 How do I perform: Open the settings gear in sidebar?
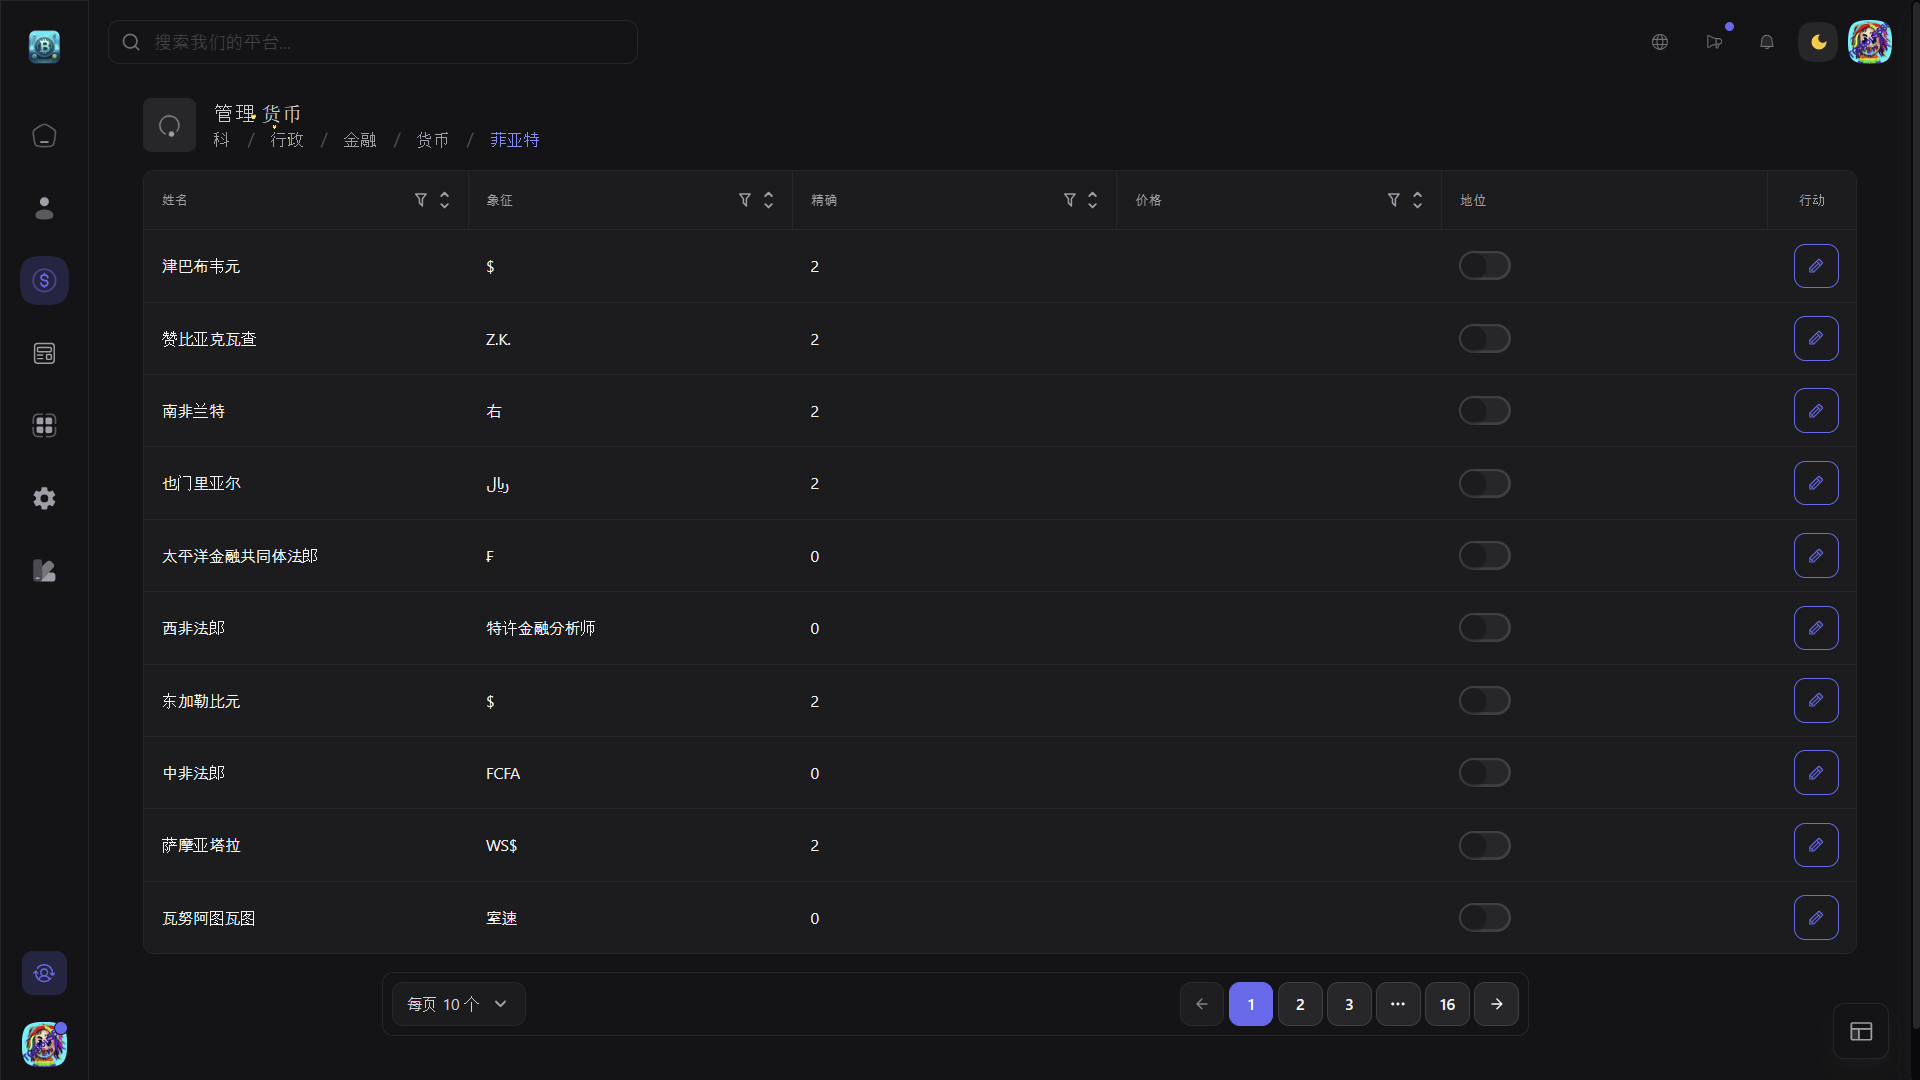click(44, 498)
